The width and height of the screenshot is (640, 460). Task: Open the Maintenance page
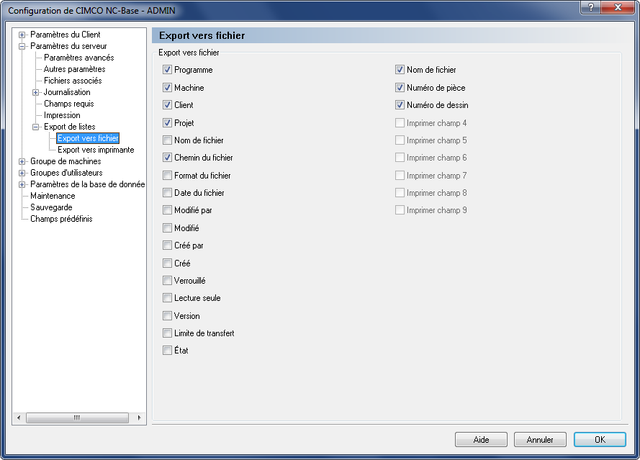click(x=52, y=196)
